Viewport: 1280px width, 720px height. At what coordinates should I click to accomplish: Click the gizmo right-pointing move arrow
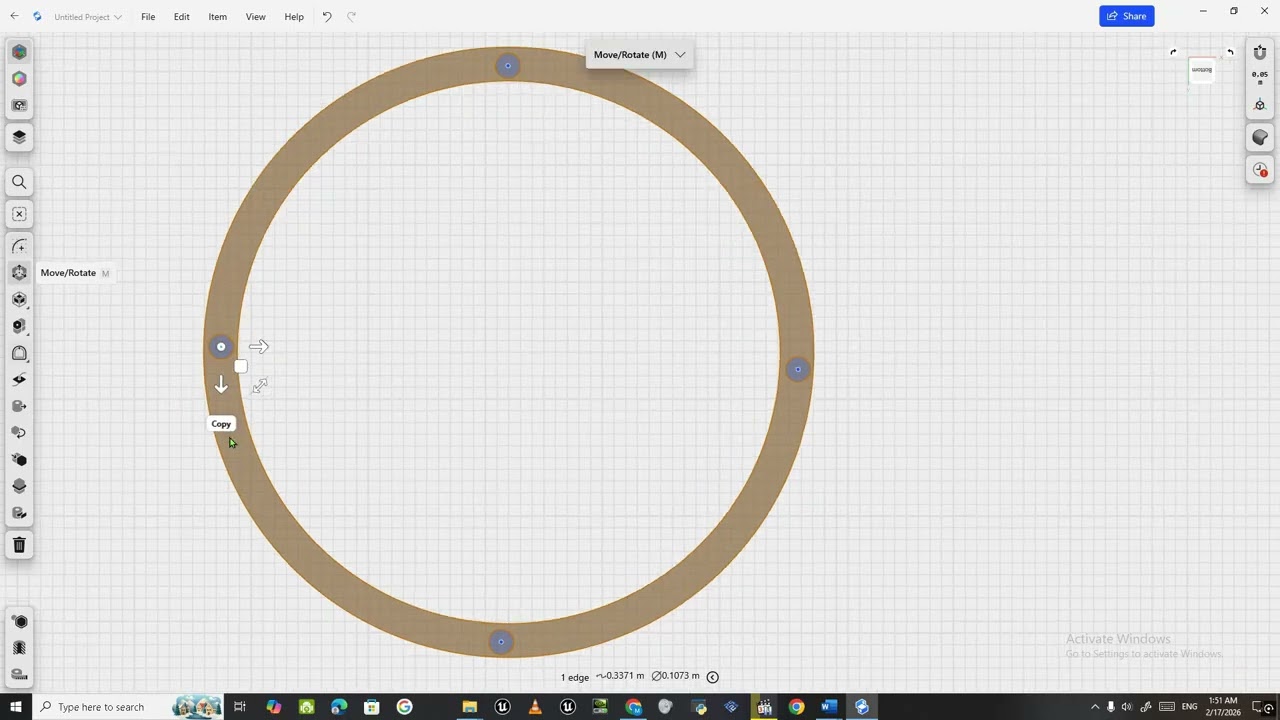259,347
